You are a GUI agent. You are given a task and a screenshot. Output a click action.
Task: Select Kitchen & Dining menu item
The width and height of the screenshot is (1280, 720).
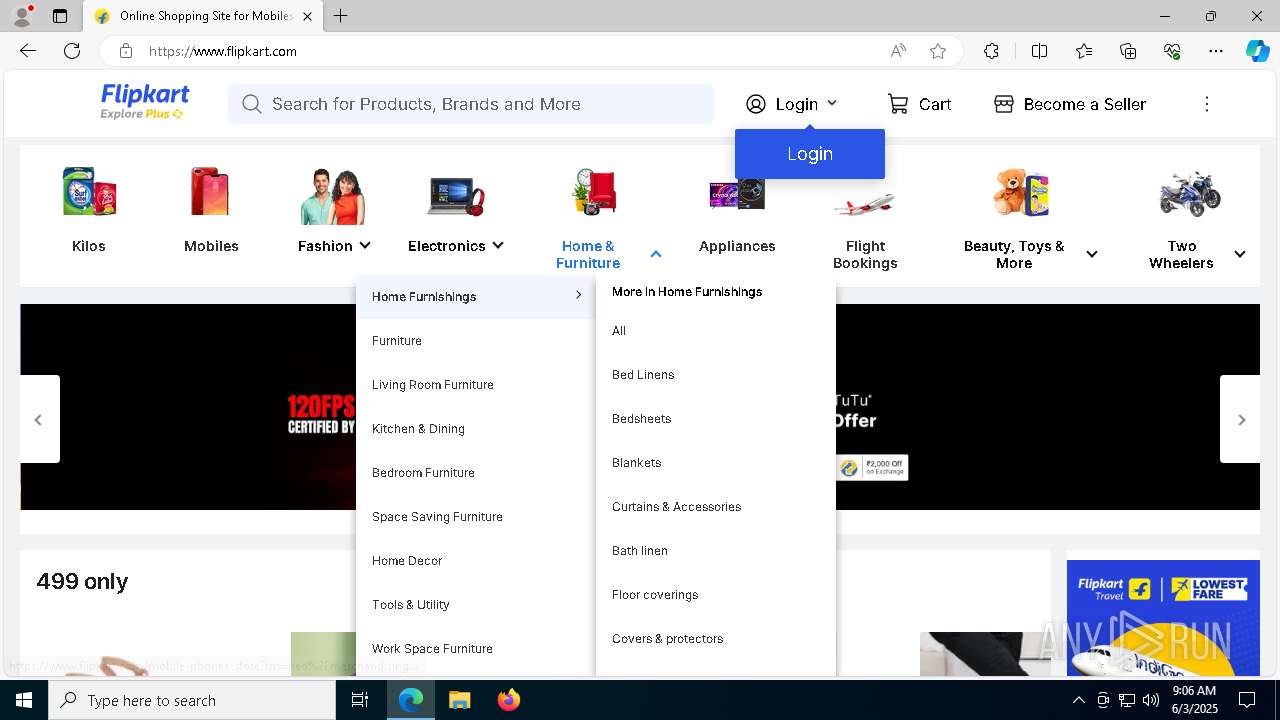[418, 429]
